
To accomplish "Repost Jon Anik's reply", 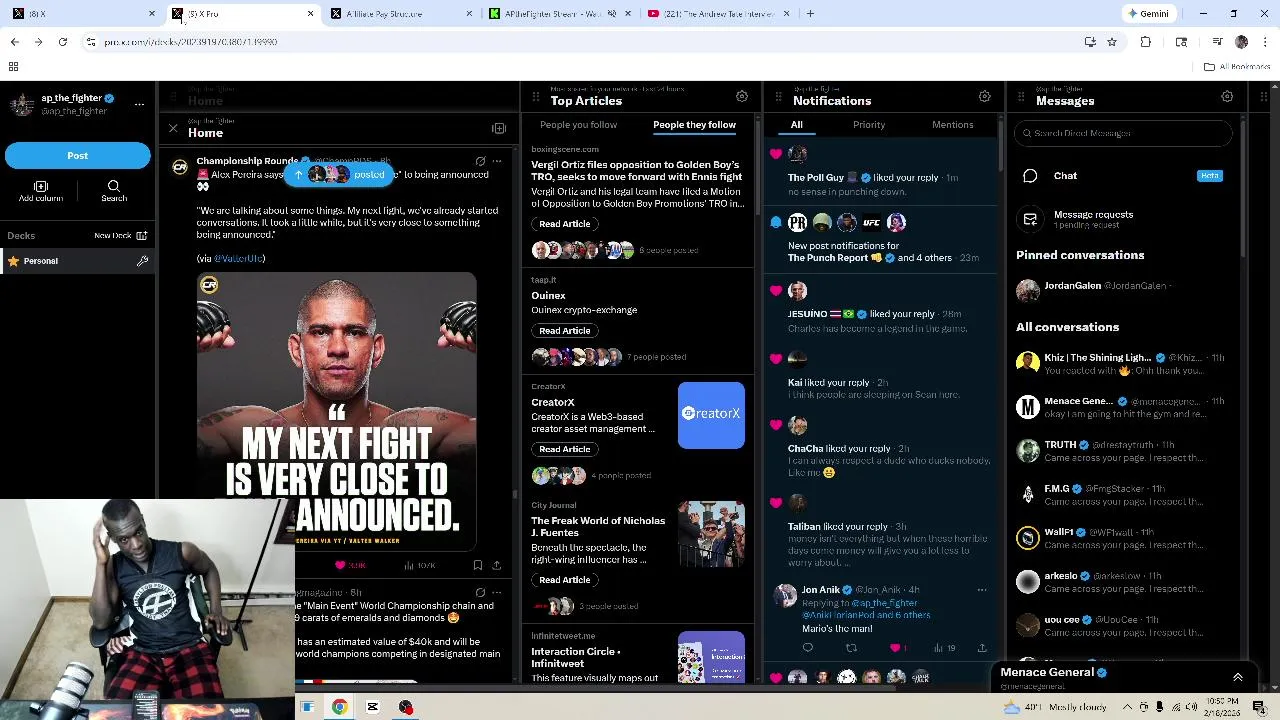I will click(852, 648).
